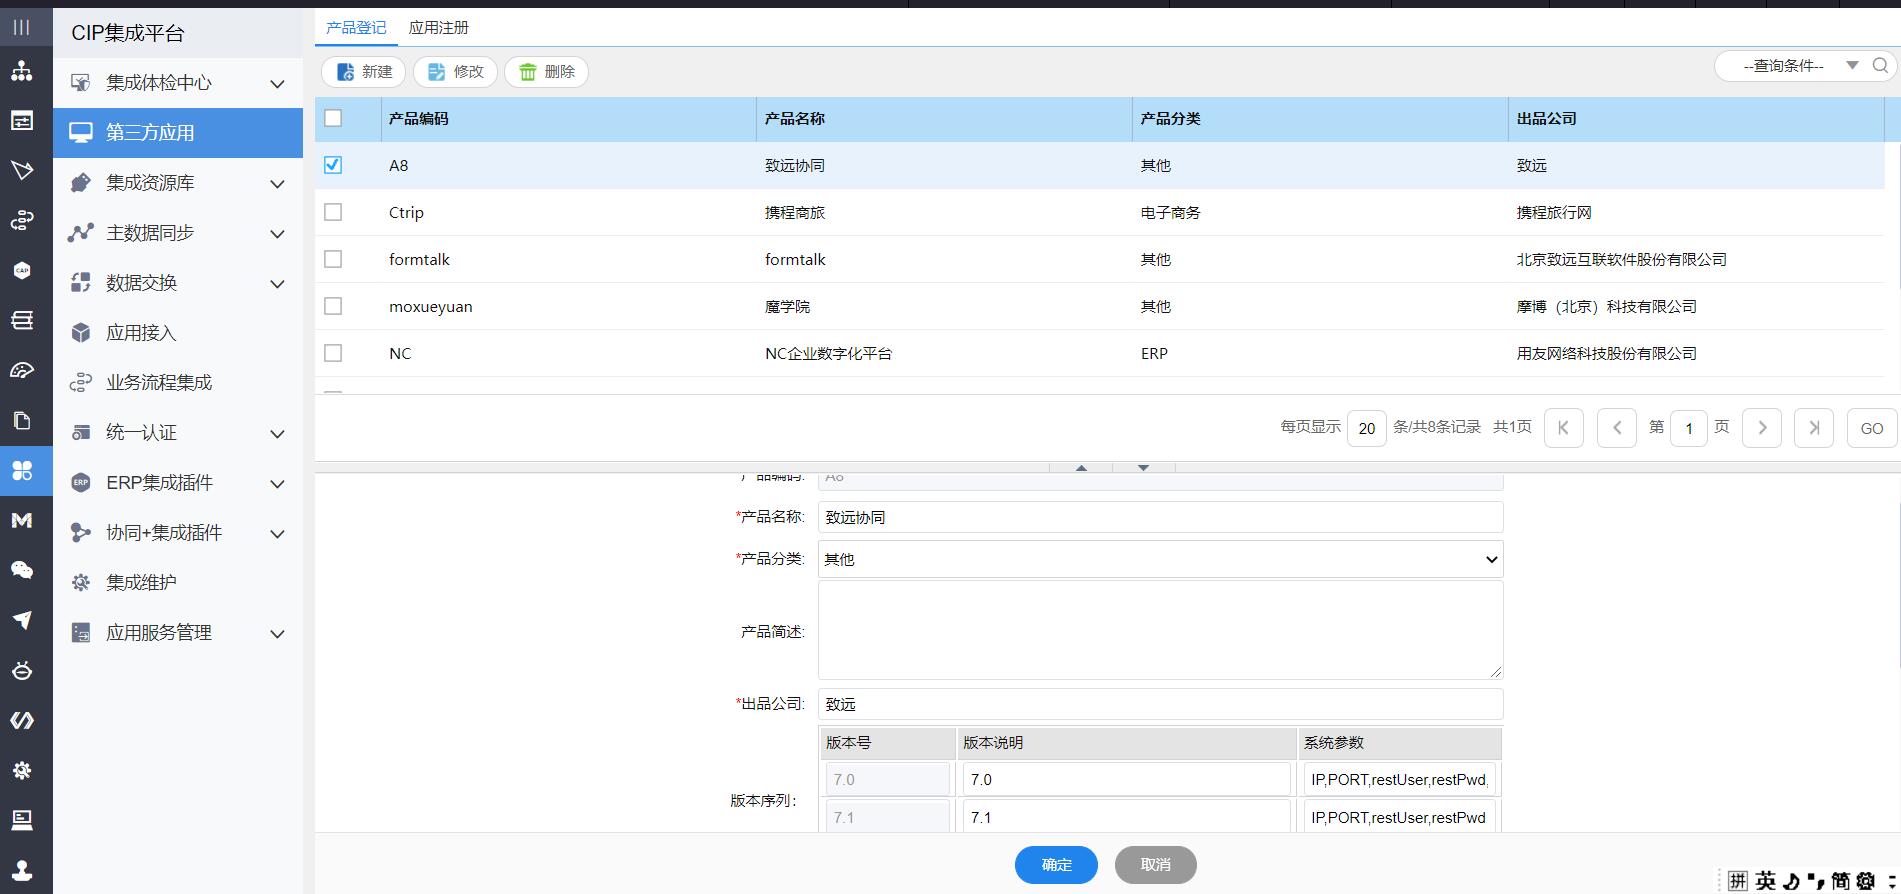
Task: Click the 确定 button
Action: pos(1056,865)
